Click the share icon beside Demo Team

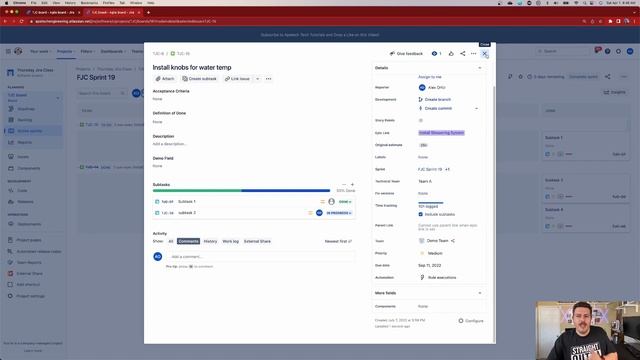(x=453, y=241)
